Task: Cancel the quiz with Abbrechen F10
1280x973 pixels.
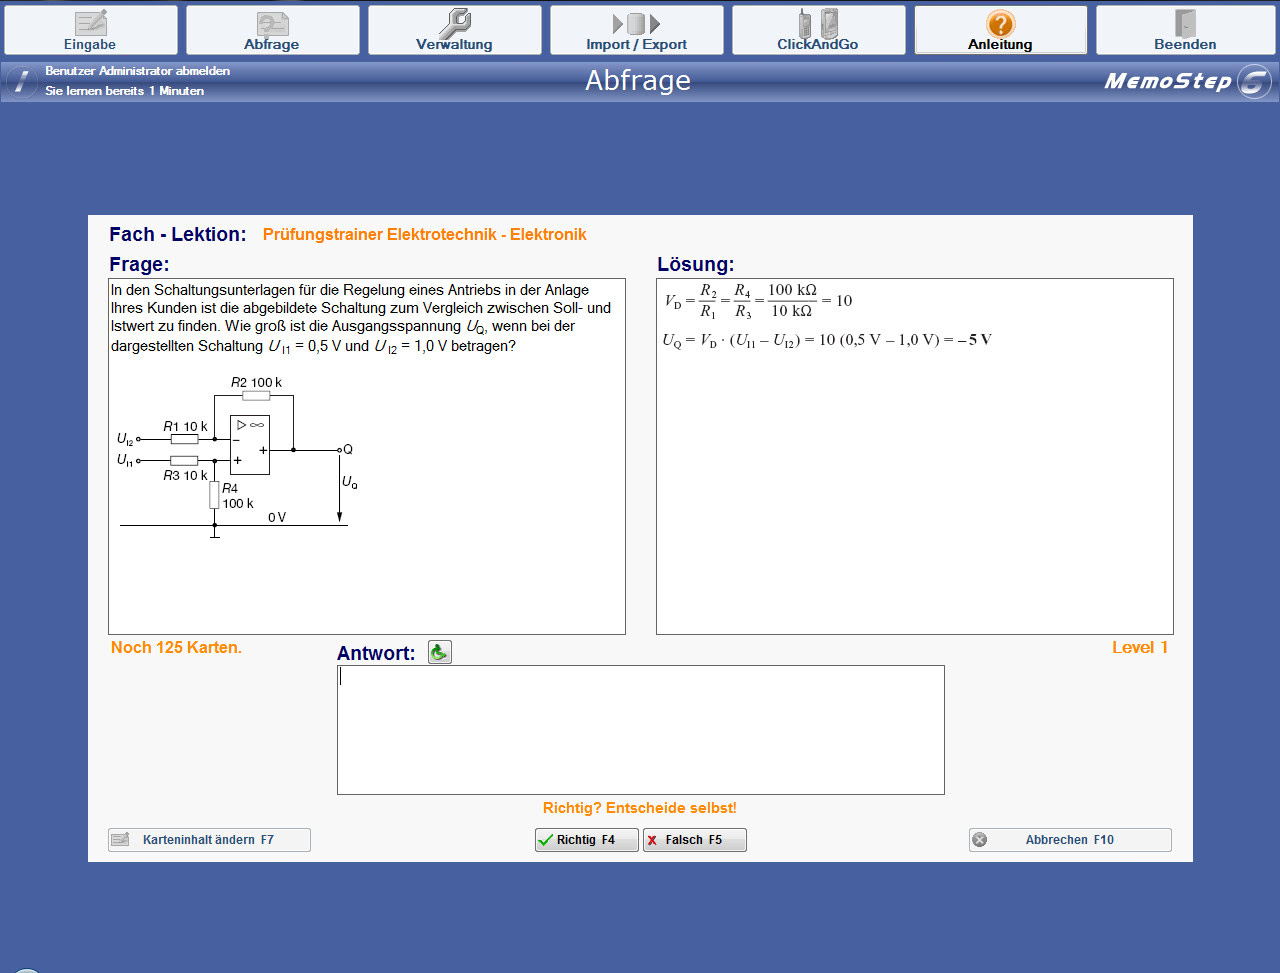Action: coord(1069,840)
